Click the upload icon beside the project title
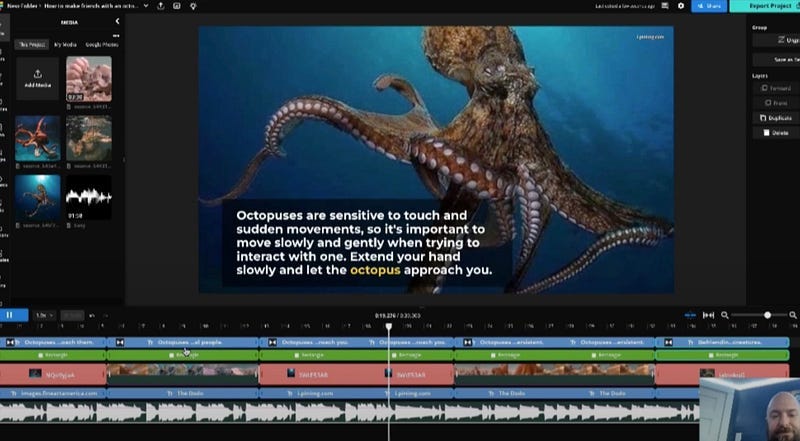 coord(161,6)
